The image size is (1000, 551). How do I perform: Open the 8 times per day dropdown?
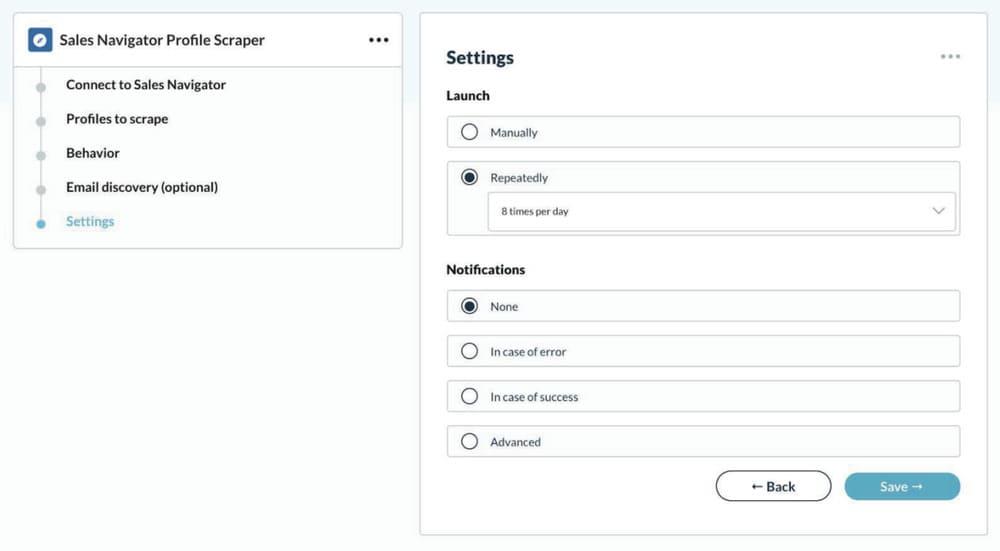721,211
